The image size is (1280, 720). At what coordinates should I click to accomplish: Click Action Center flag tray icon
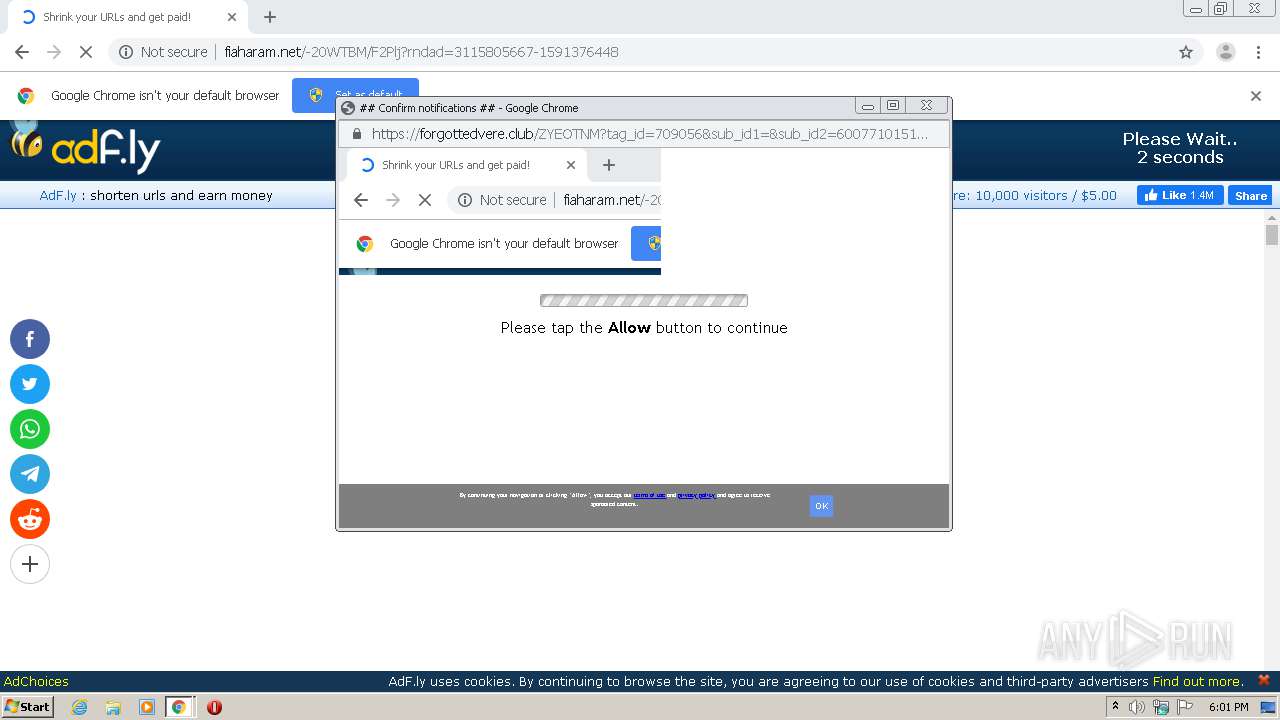[1185, 707]
